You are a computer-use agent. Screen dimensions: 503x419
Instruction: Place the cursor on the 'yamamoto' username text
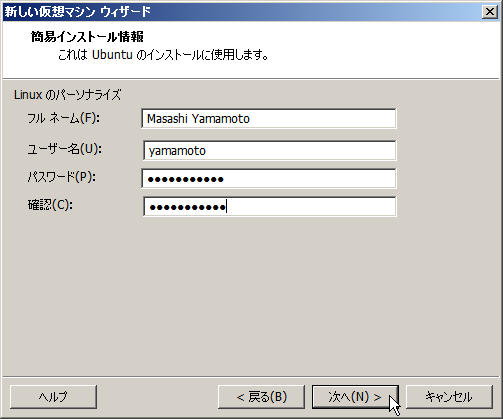(x=177, y=151)
